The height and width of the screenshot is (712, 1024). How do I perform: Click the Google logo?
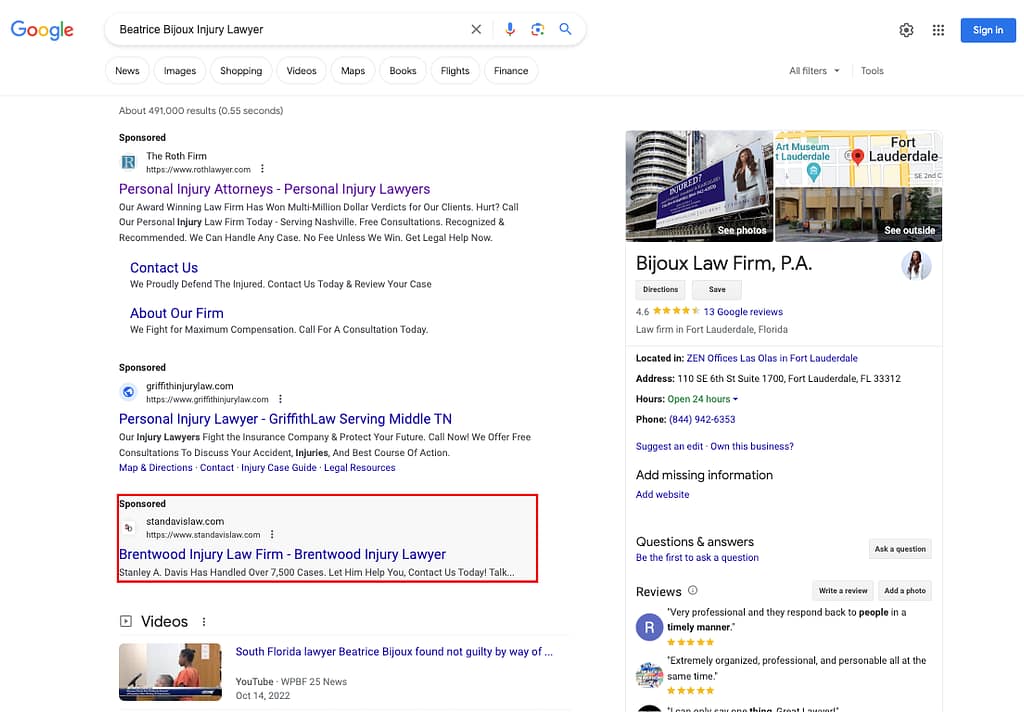tap(42, 30)
